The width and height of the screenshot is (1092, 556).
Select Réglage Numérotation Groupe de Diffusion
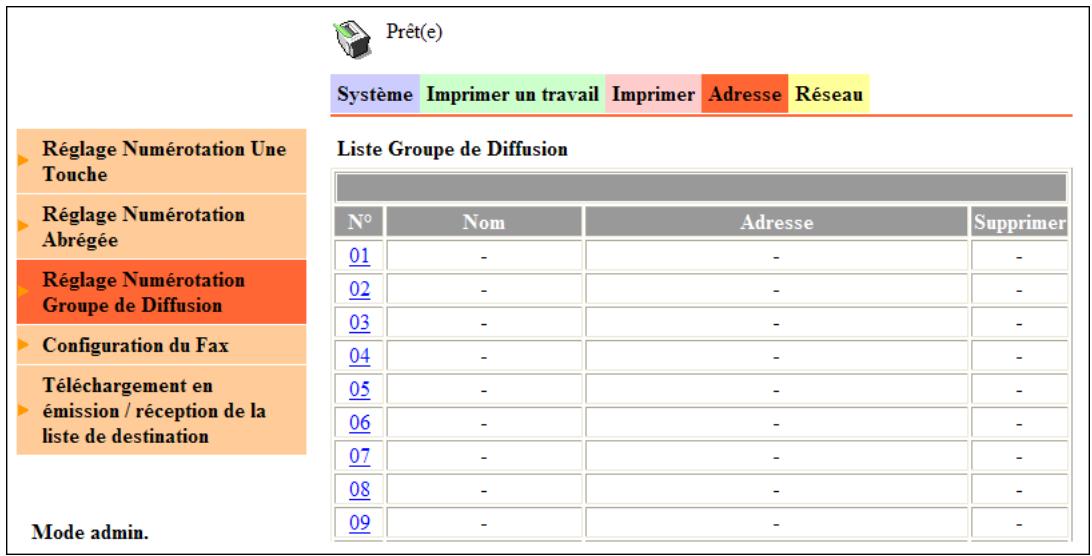click(x=162, y=292)
